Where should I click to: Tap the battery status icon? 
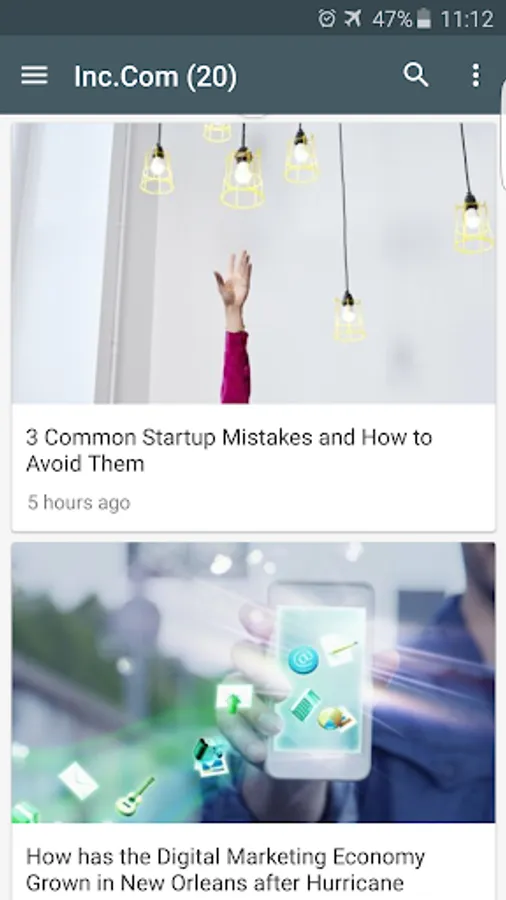423,19
